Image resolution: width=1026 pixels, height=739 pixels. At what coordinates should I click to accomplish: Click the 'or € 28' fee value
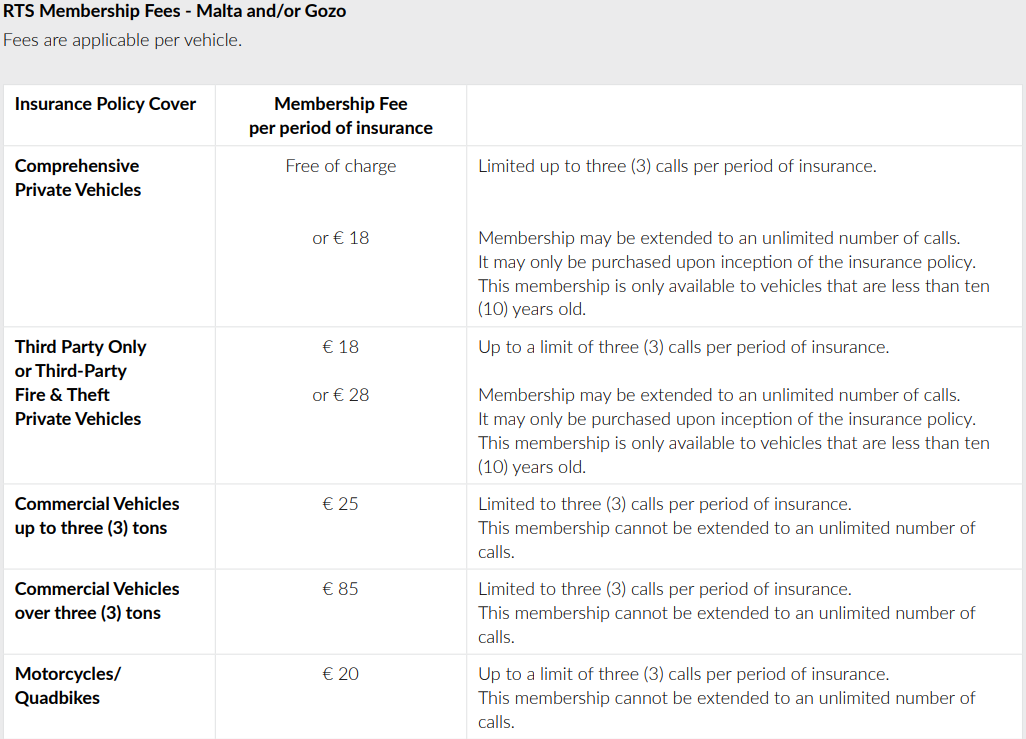(340, 395)
